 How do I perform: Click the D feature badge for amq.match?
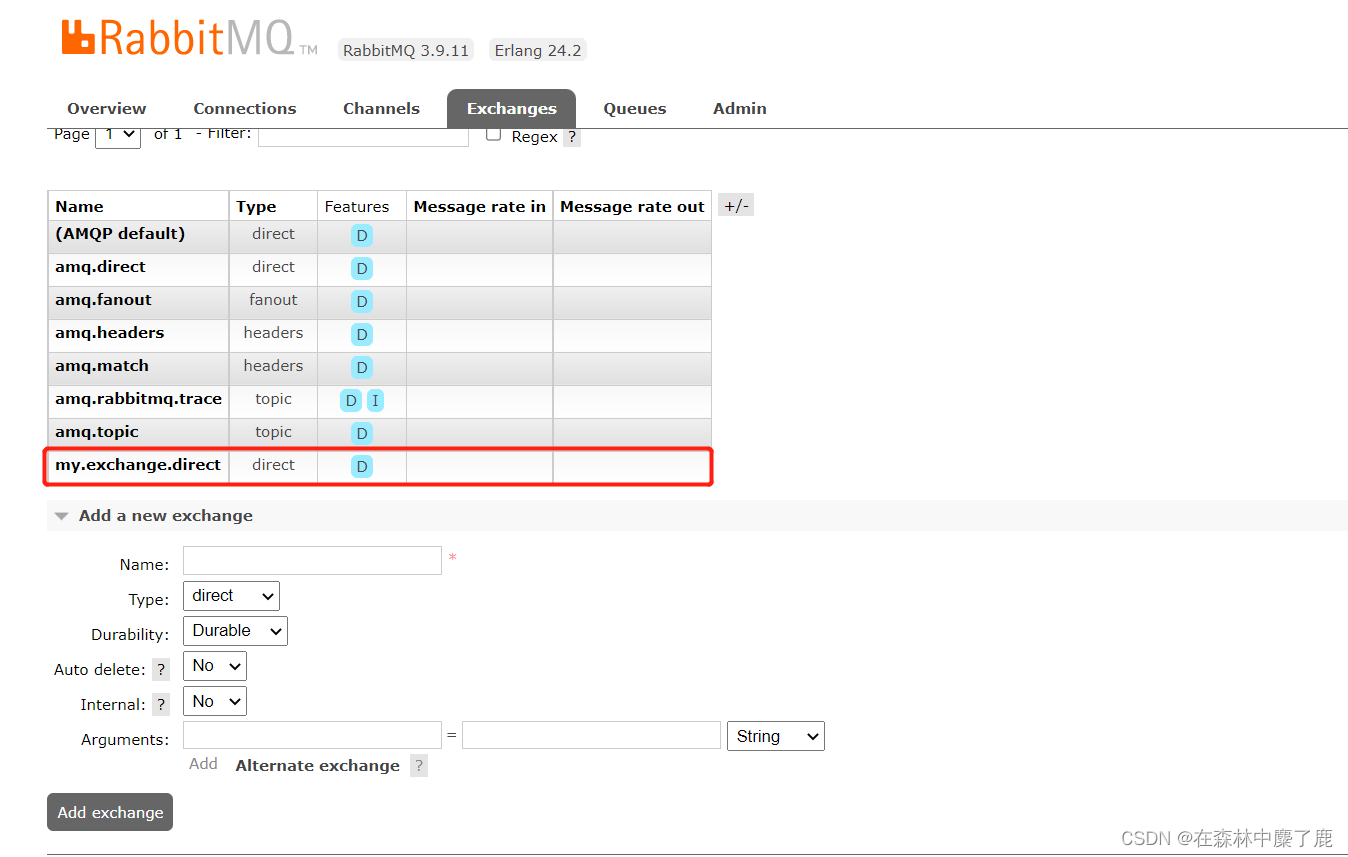pyautogui.click(x=362, y=368)
